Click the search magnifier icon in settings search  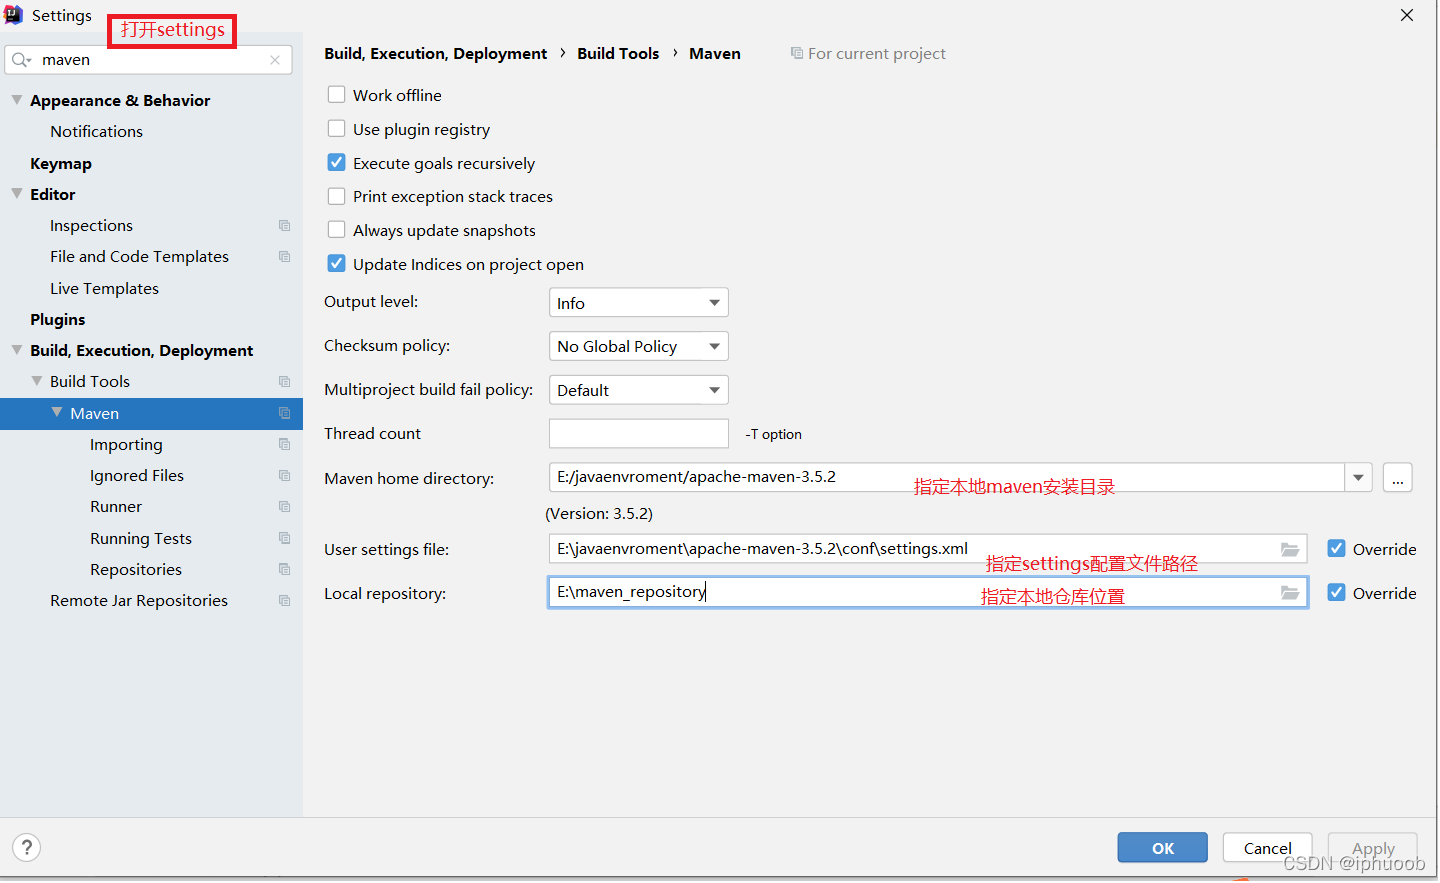click(21, 60)
